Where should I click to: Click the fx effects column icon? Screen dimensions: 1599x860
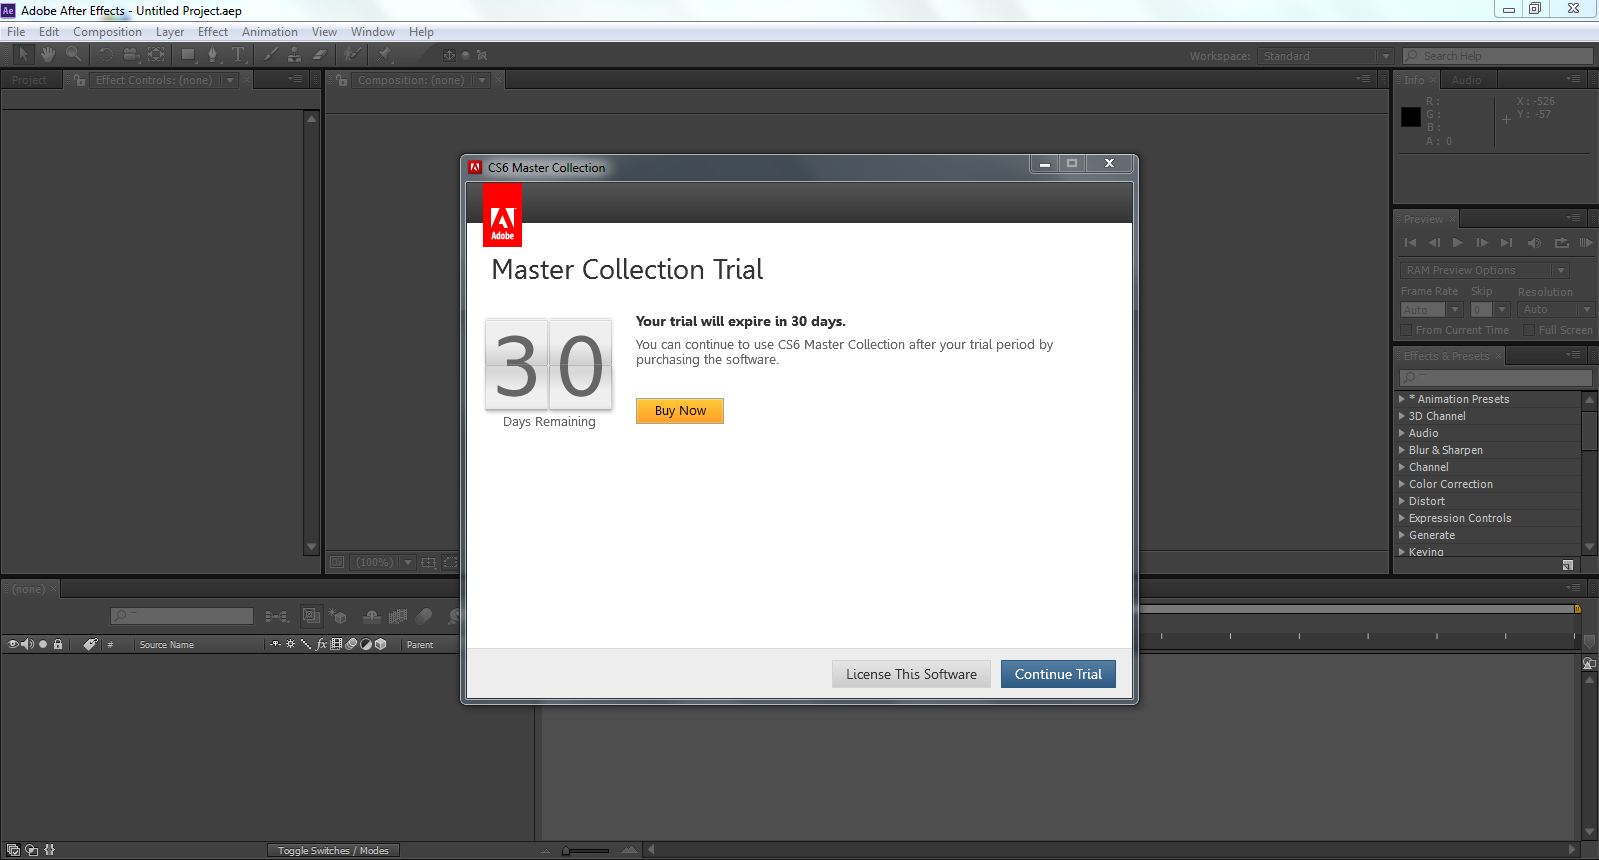coord(321,644)
